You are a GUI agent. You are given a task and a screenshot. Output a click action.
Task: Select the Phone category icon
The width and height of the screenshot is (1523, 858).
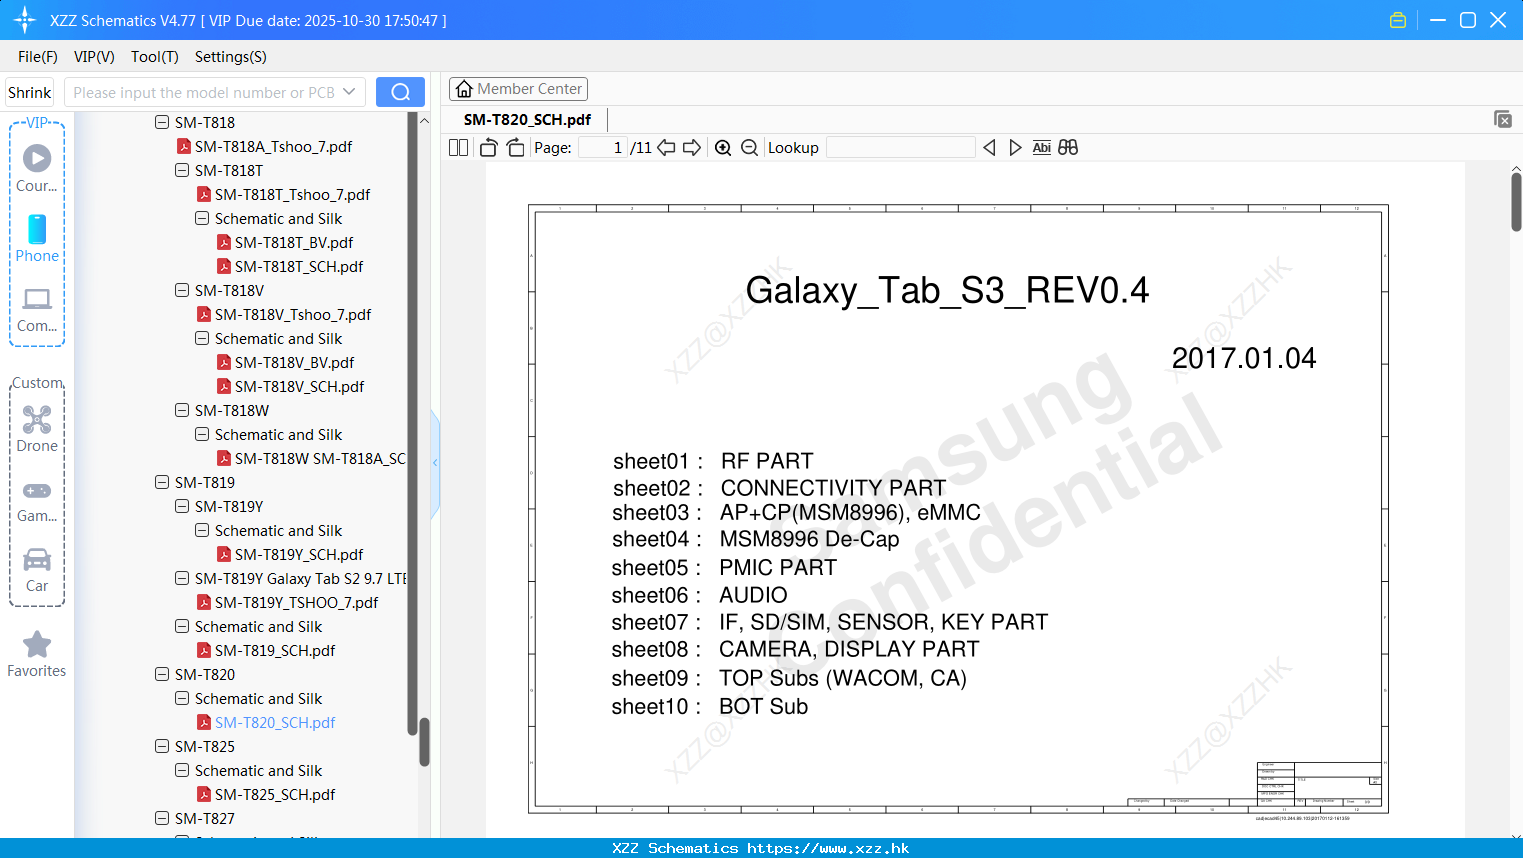pyautogui.click(x=37, y=239)
